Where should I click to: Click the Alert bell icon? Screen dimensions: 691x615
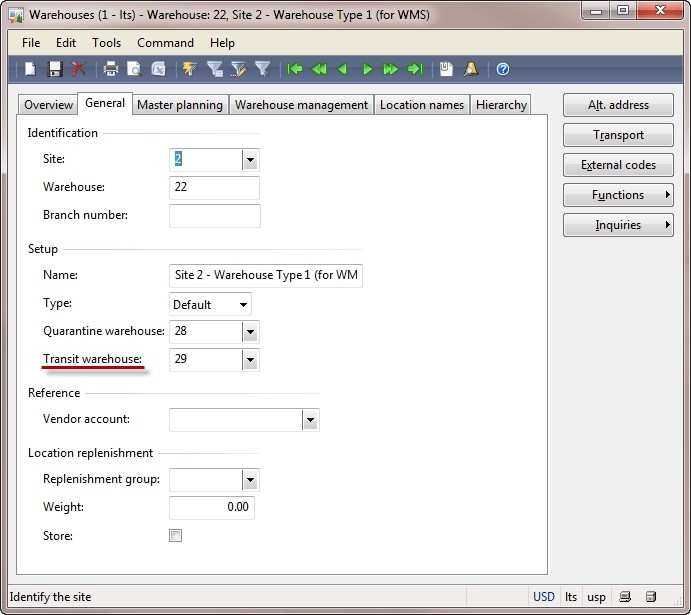[x=471, y=69]
